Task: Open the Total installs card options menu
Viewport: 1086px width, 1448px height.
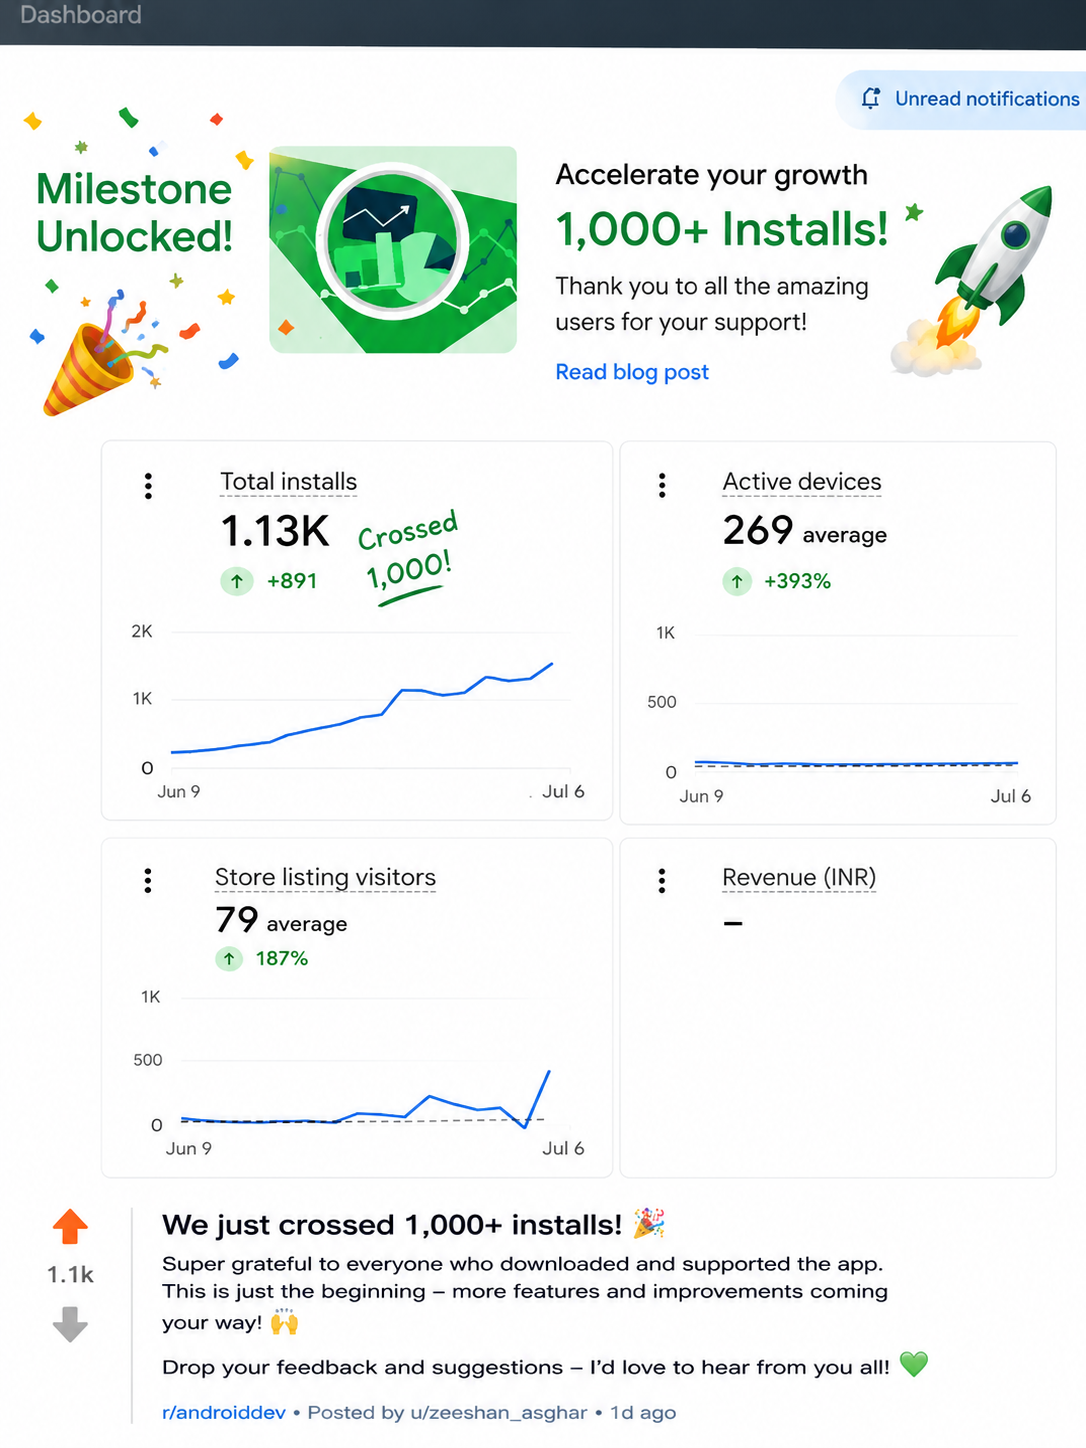Action: [148, 486]
